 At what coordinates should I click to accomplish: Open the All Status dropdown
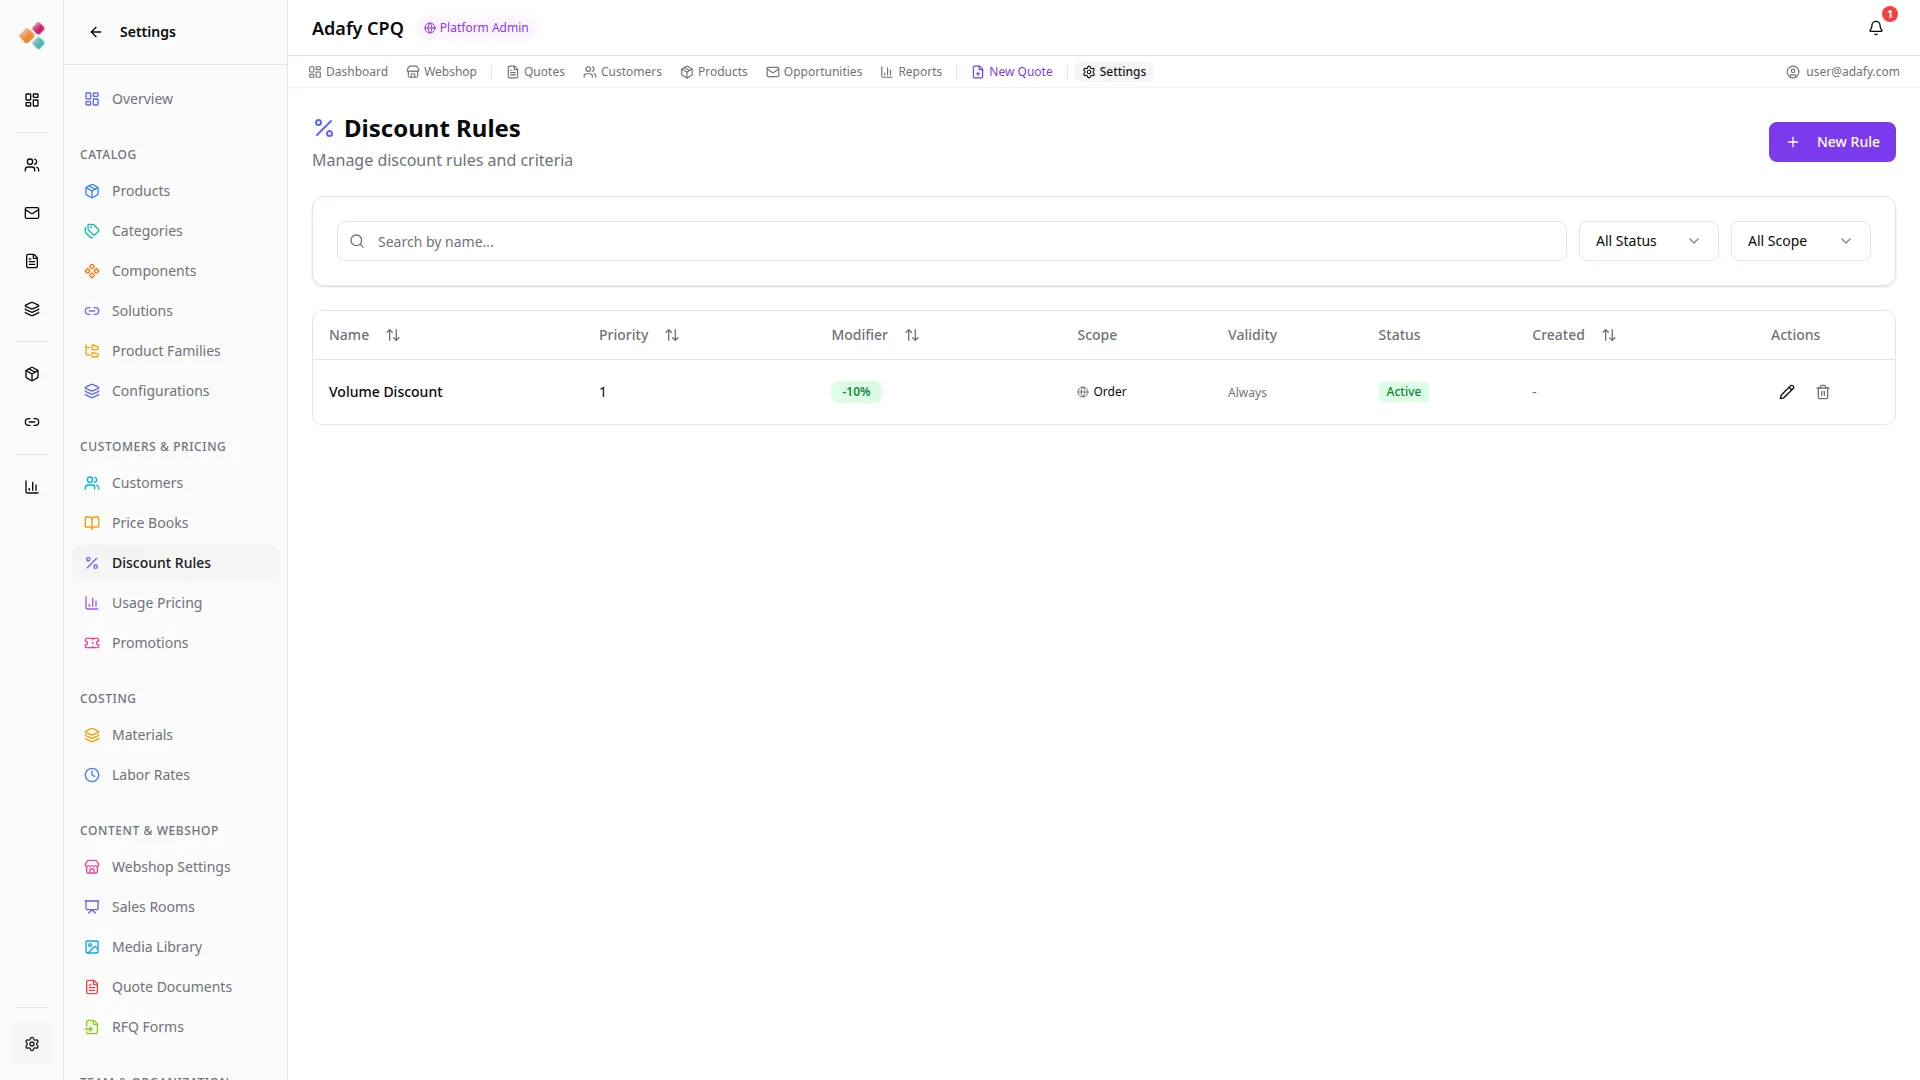(x=1648, y=241)
